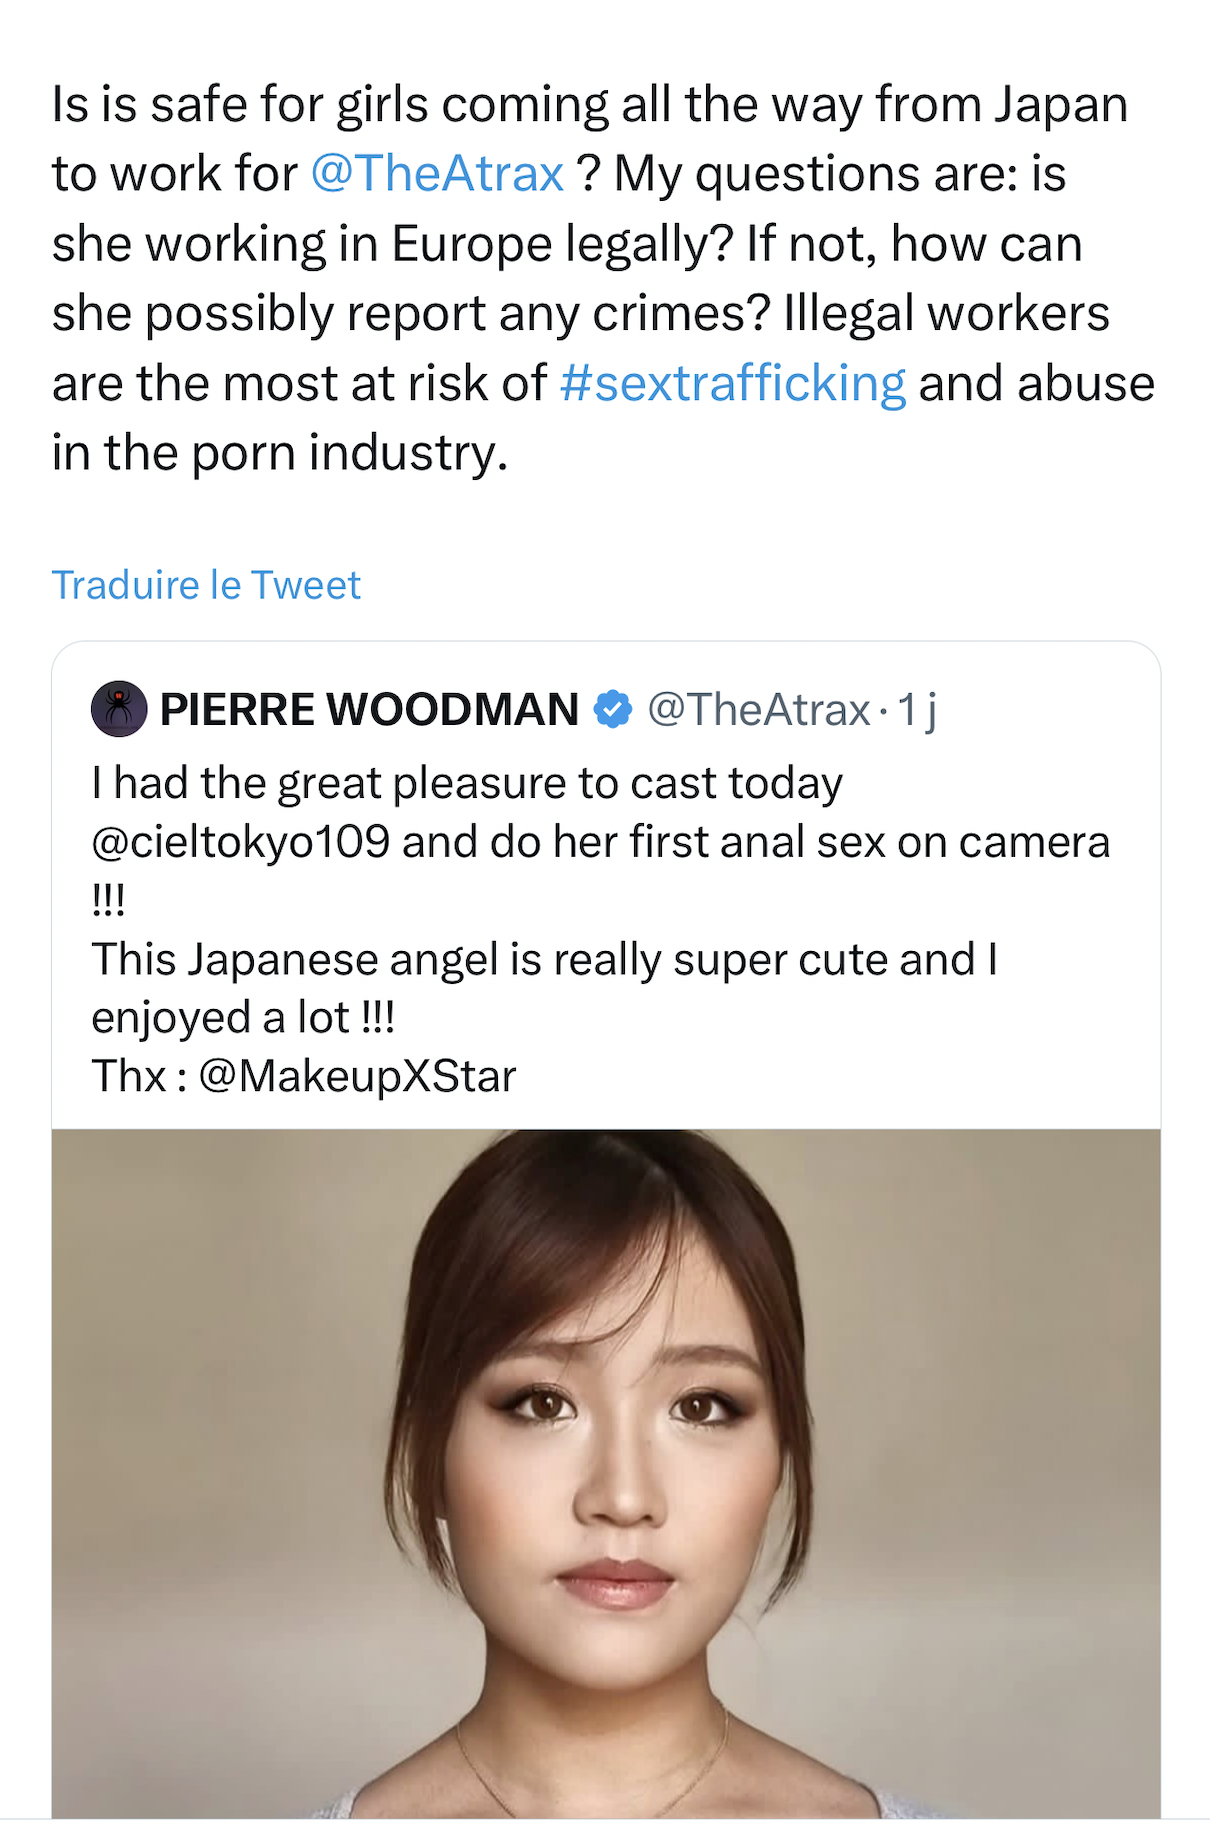Click "Traduire le Tweet" to translate
1210x1836 pixels.
click(206, 585)
